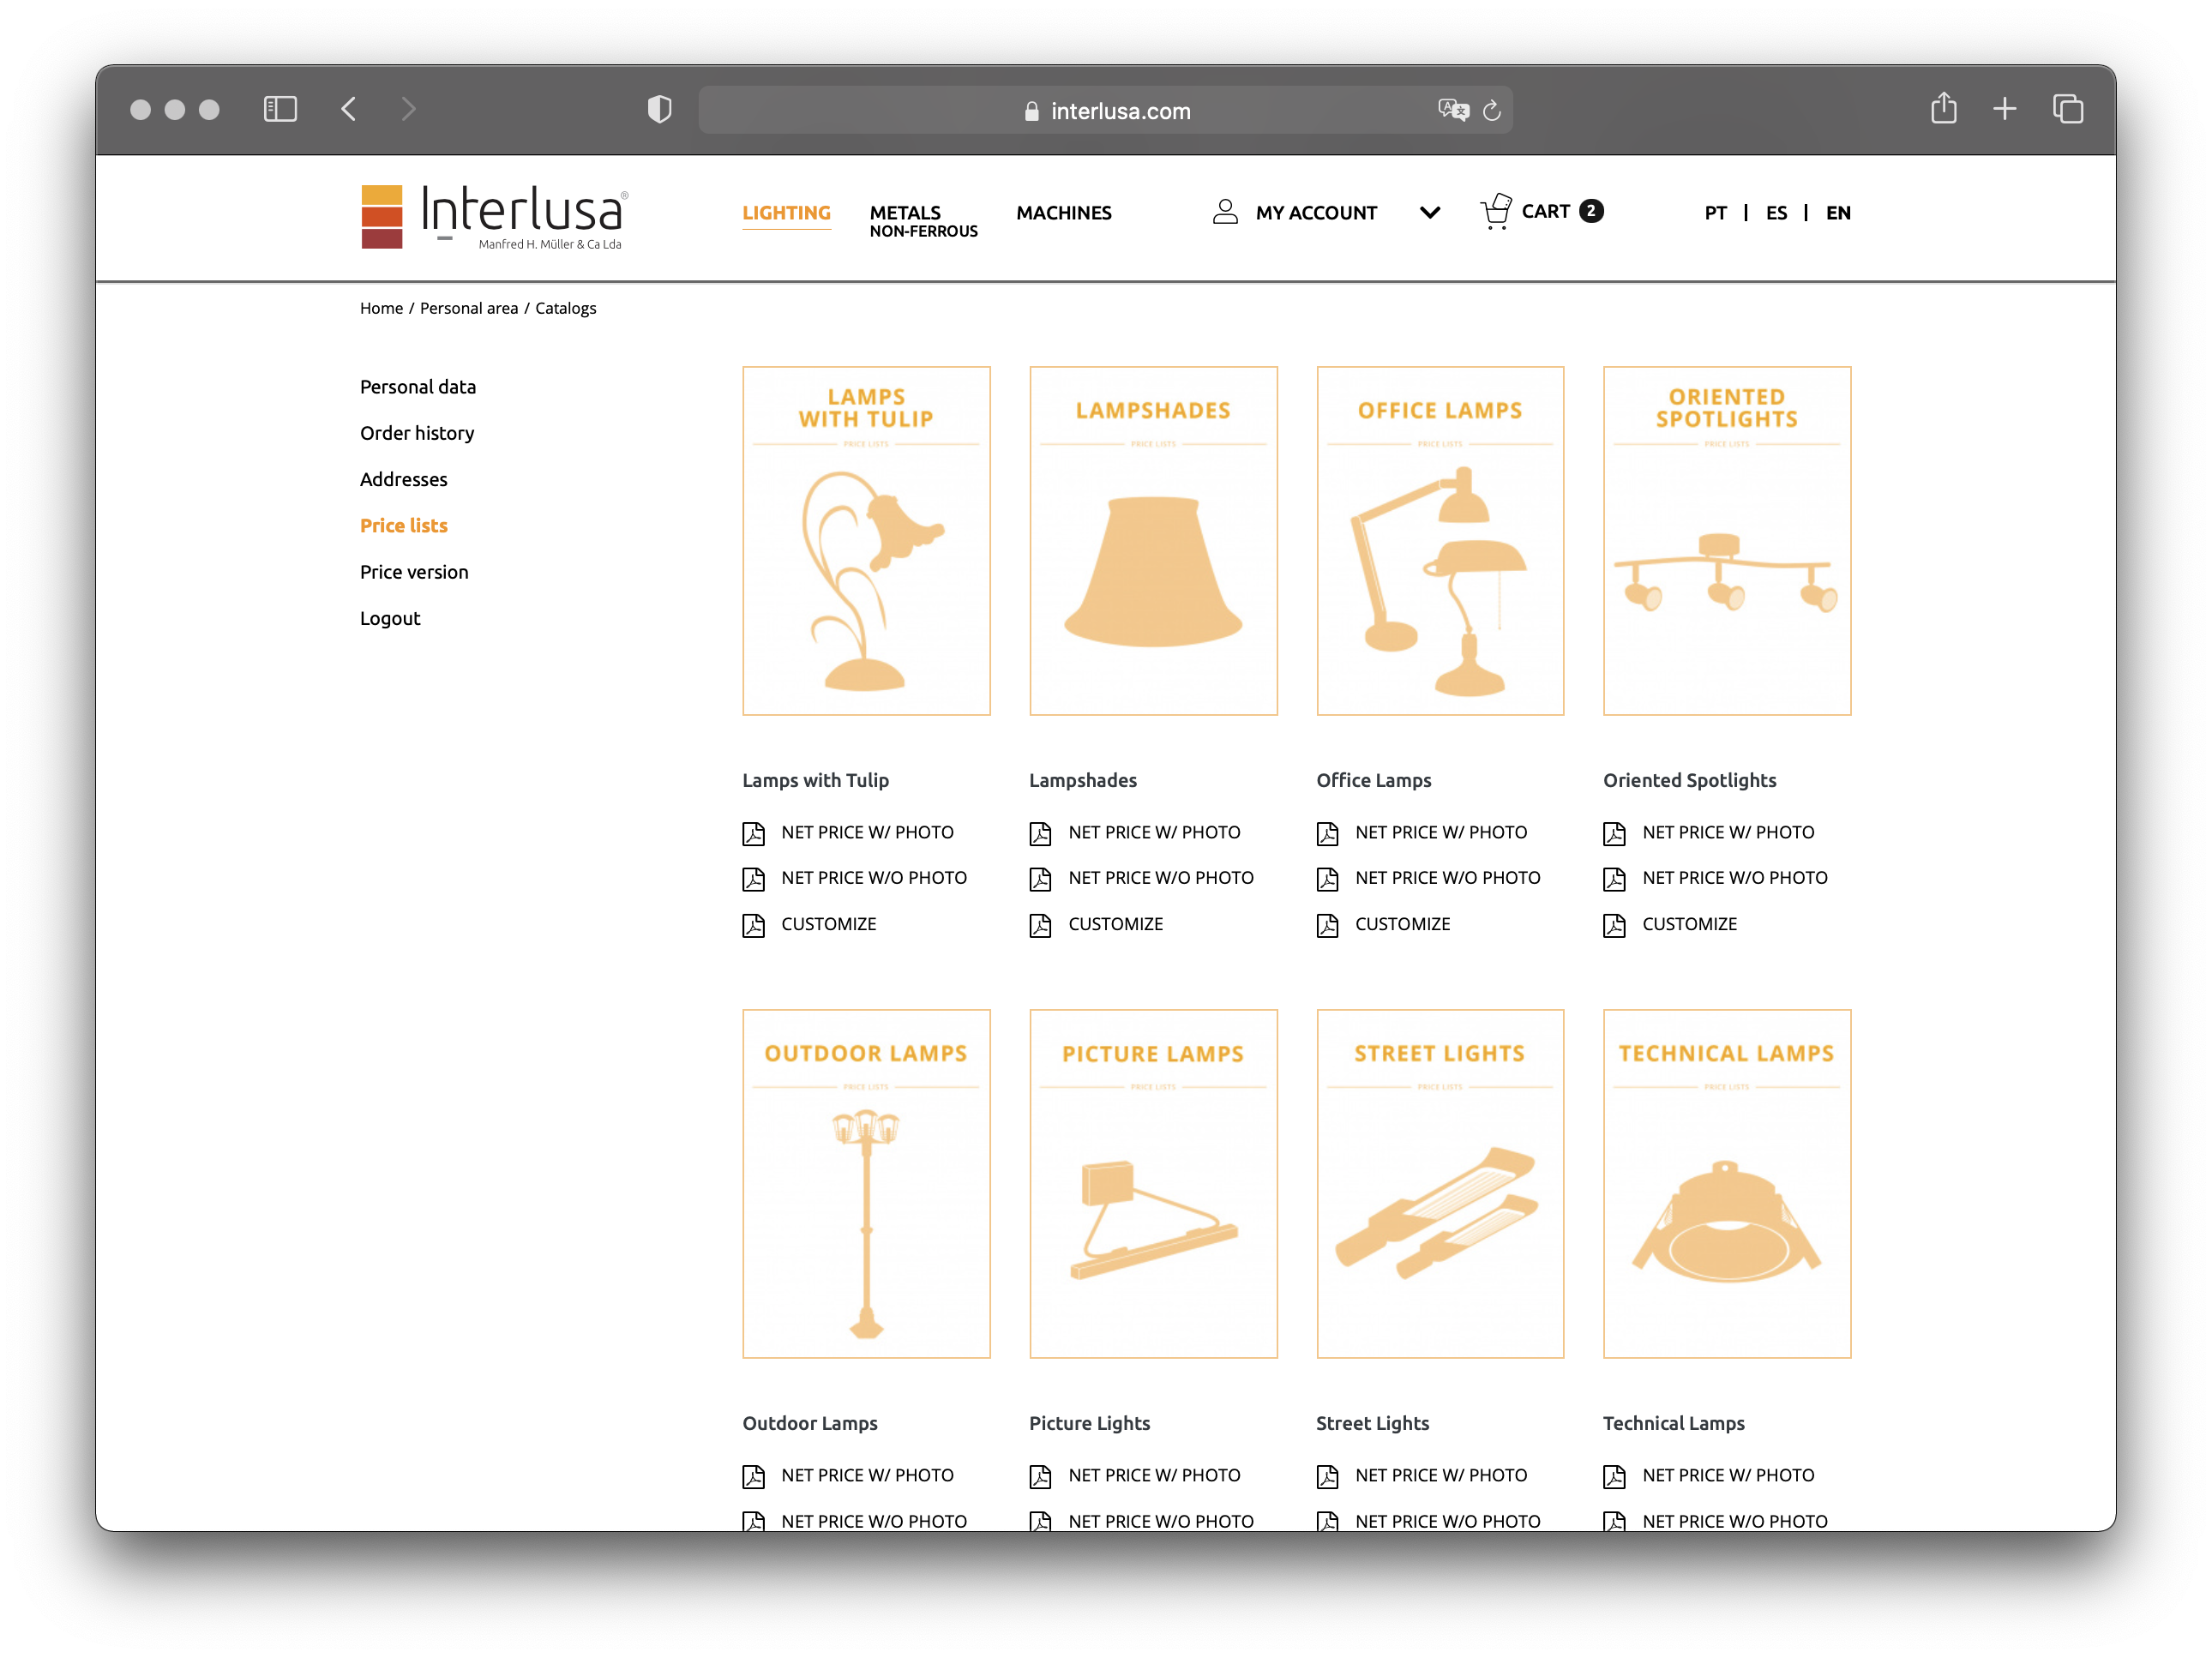Expand the My Account dropdown chevron
This screenshot has width=2212, height=1658.
[x=1430, y=213]
